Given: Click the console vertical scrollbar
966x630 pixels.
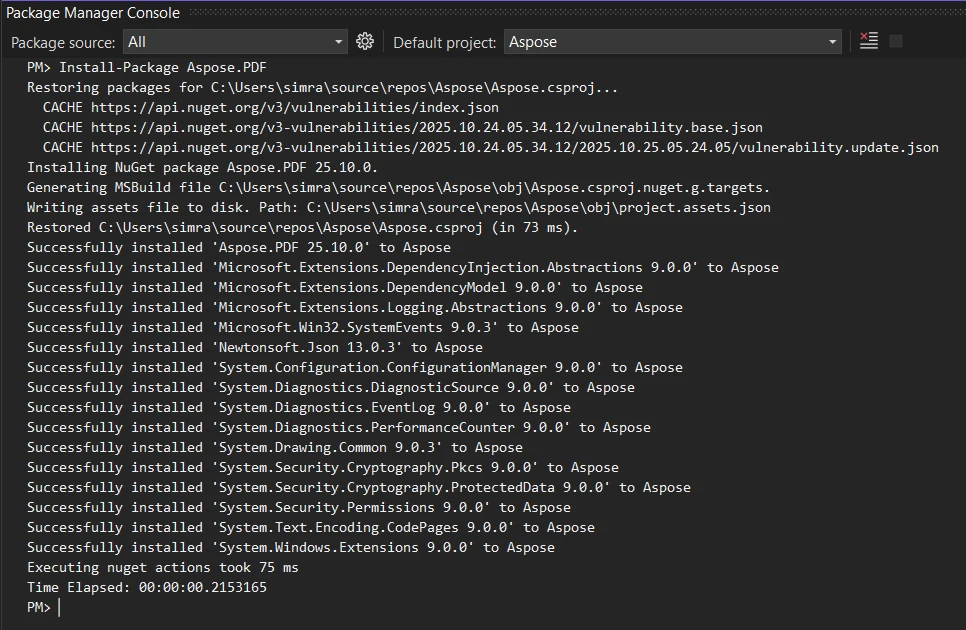Looking at the screenshot, I should 958,300.
